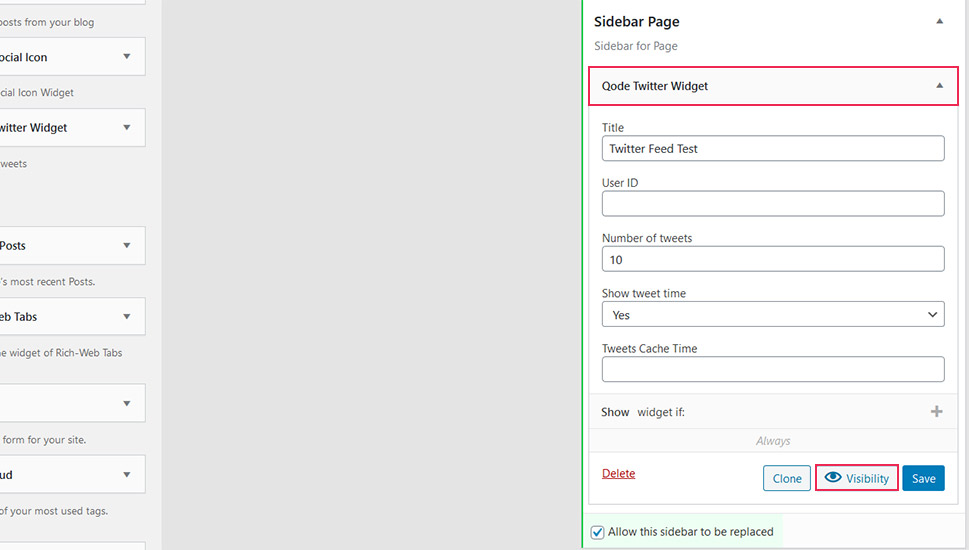Viewport: 969px width, 550px height.
Task: Toggle Allow this sidebar to be replaced checkbox
Action: click(x=597, y=532)
